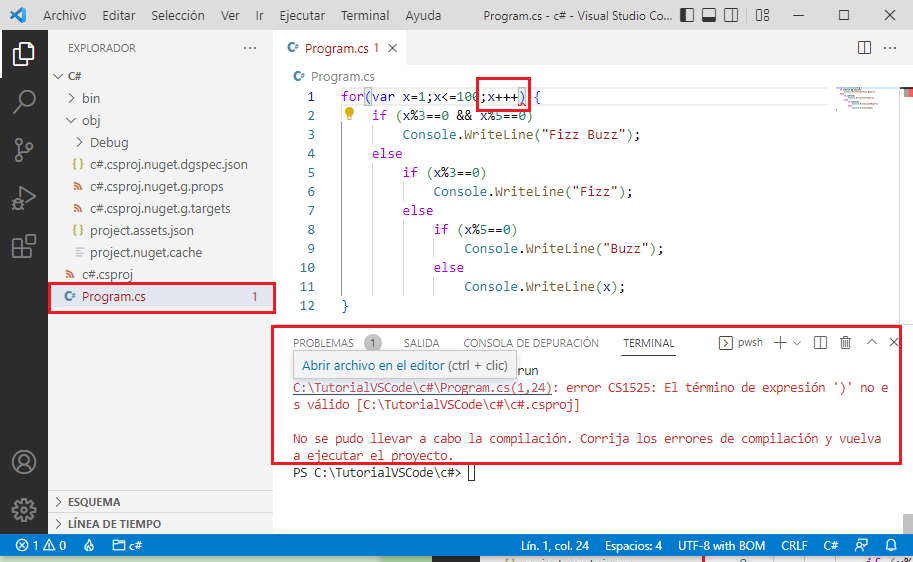Open the Ayuda menu
The height and width of the screenshot is (562, 913).
(x=423, y=16)
